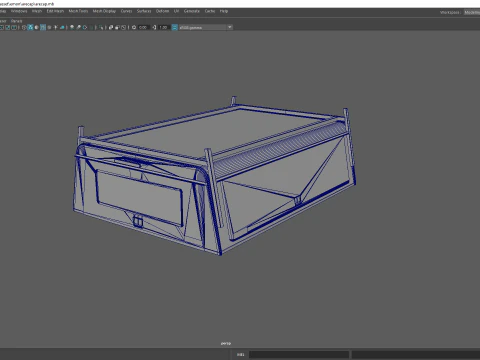Click the Gamma reset icon

154,27
